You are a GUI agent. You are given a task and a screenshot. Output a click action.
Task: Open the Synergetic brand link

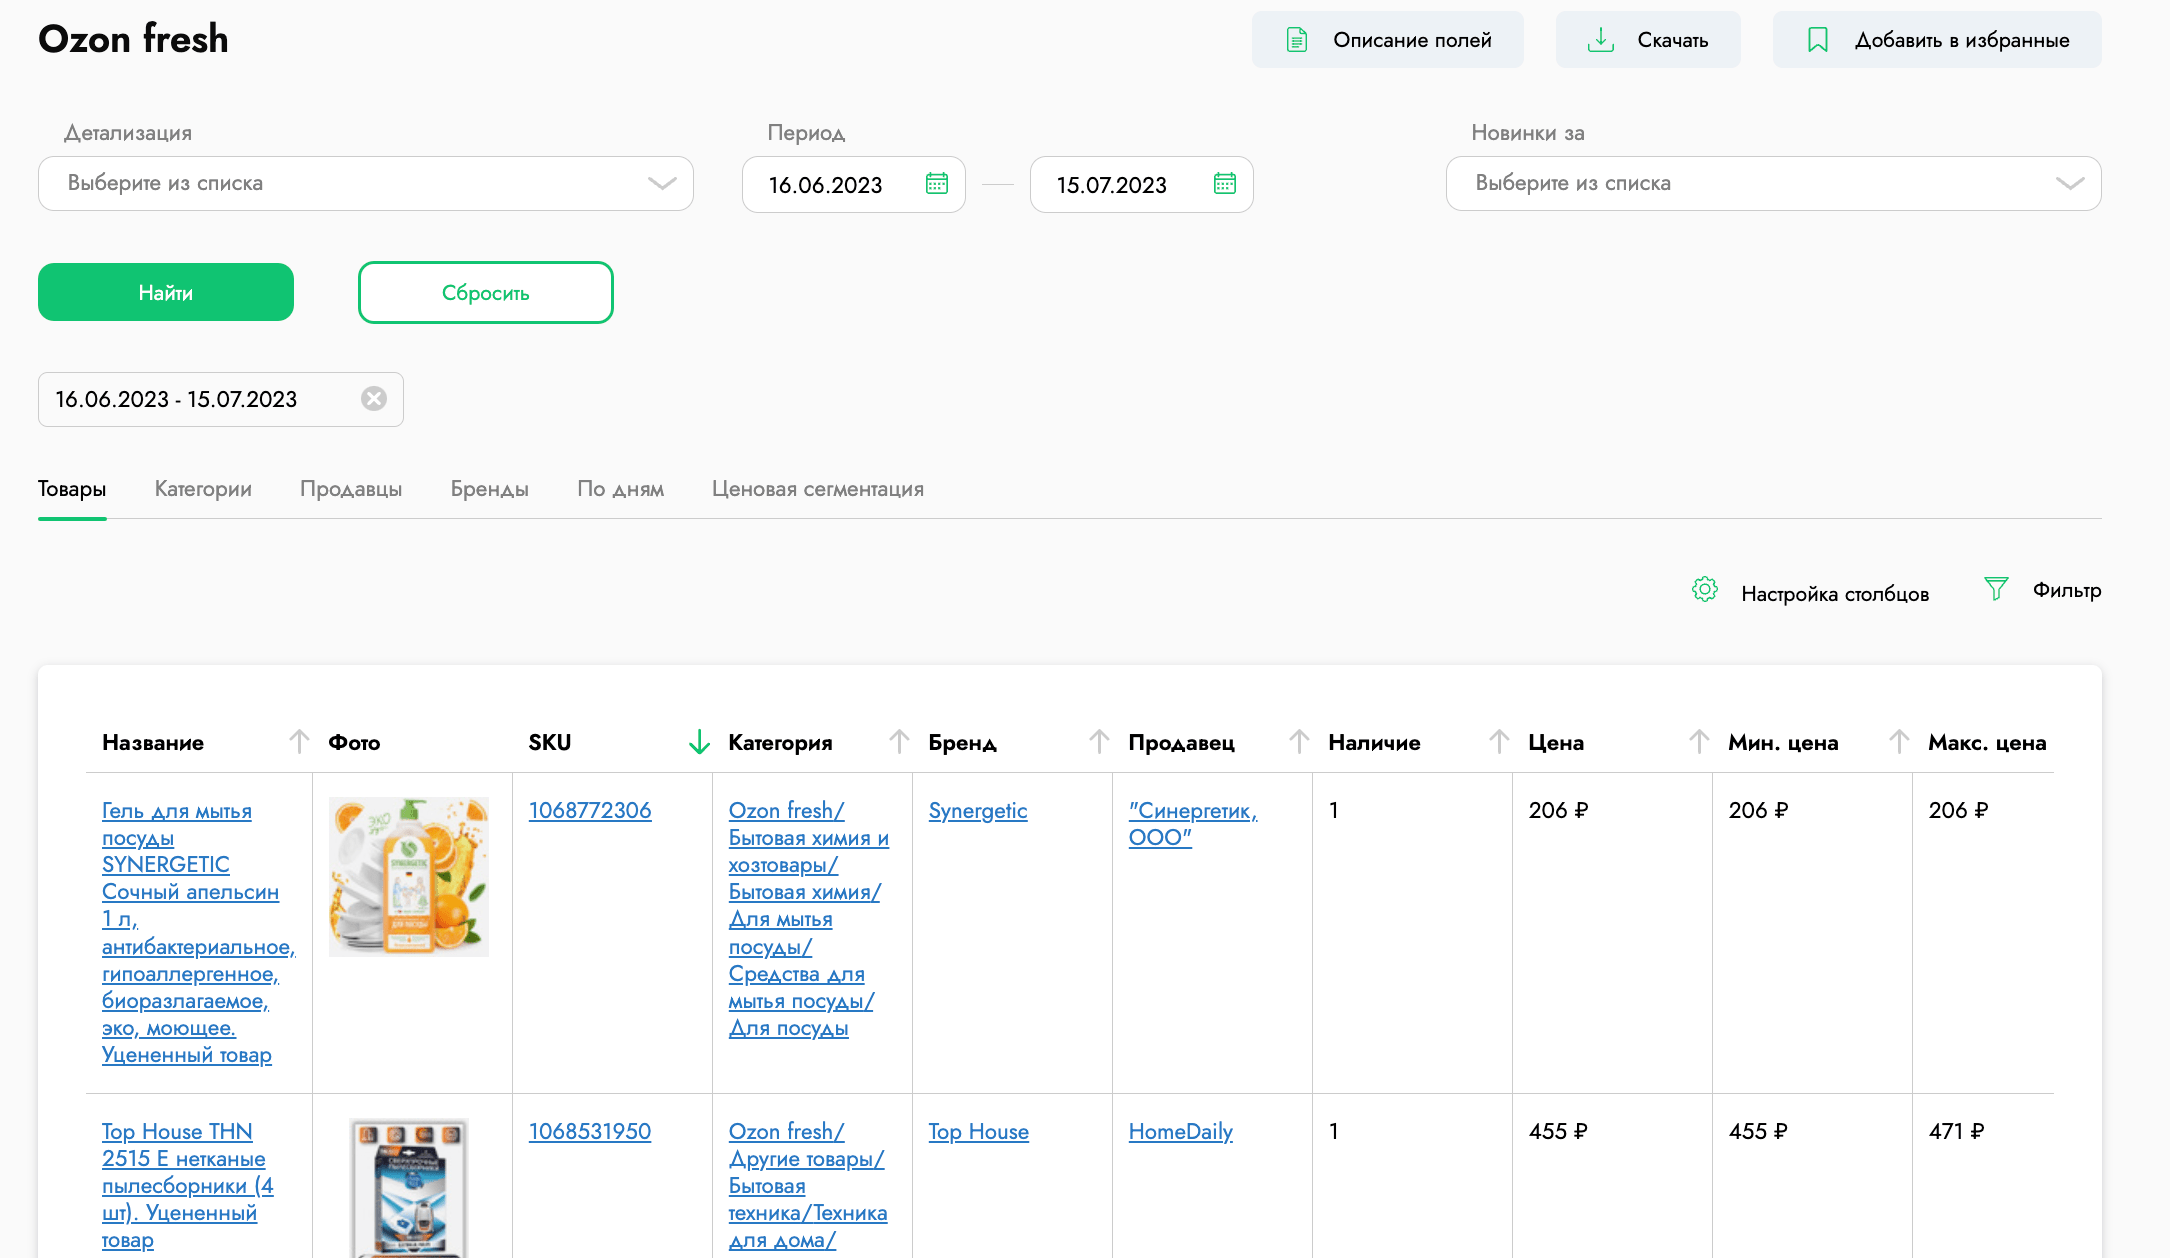[978, 810]
